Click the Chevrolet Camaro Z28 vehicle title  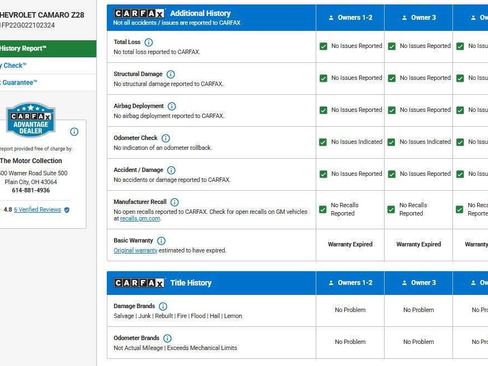[x=42, y=15]
